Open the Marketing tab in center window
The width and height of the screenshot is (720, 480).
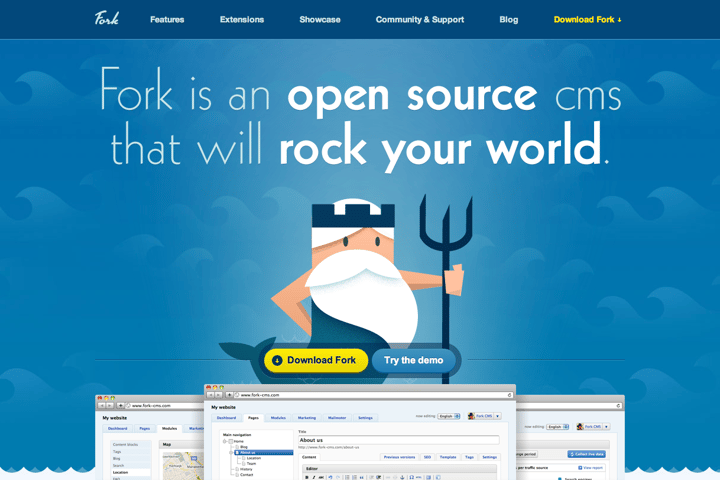[x=307, y=418]
